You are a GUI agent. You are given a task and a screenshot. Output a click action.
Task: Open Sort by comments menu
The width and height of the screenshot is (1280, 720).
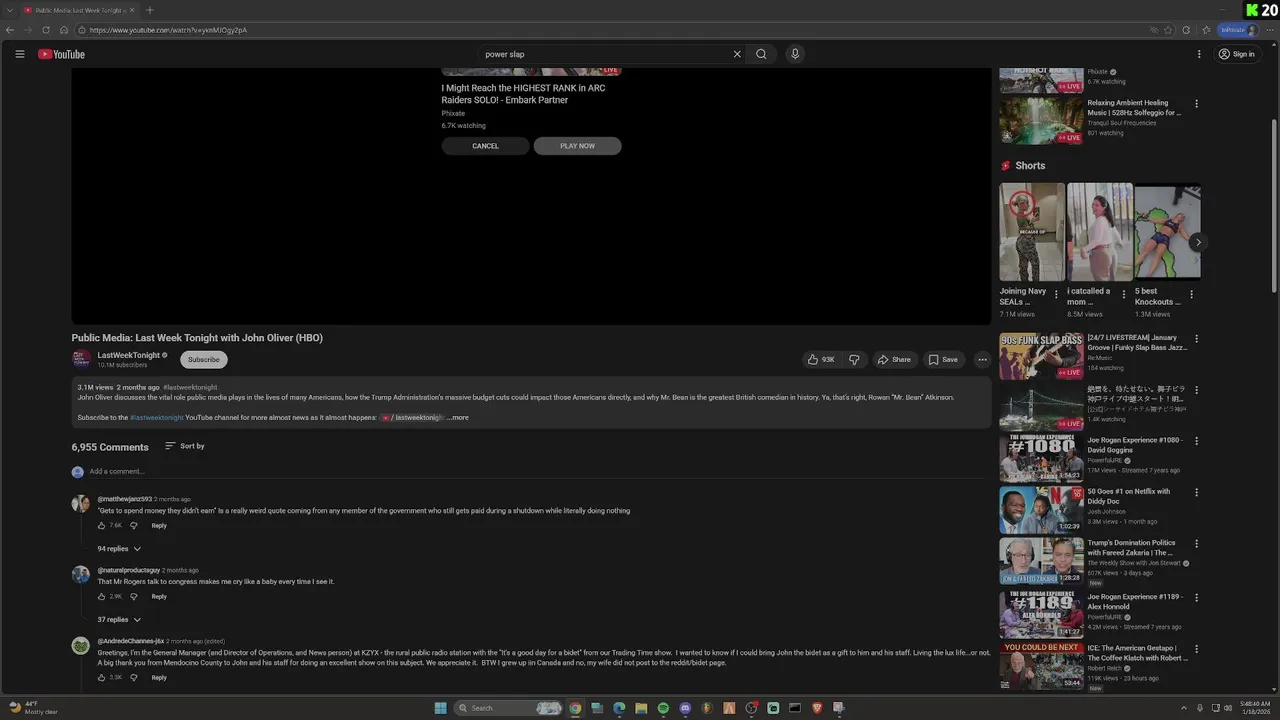tap(185, 446)
